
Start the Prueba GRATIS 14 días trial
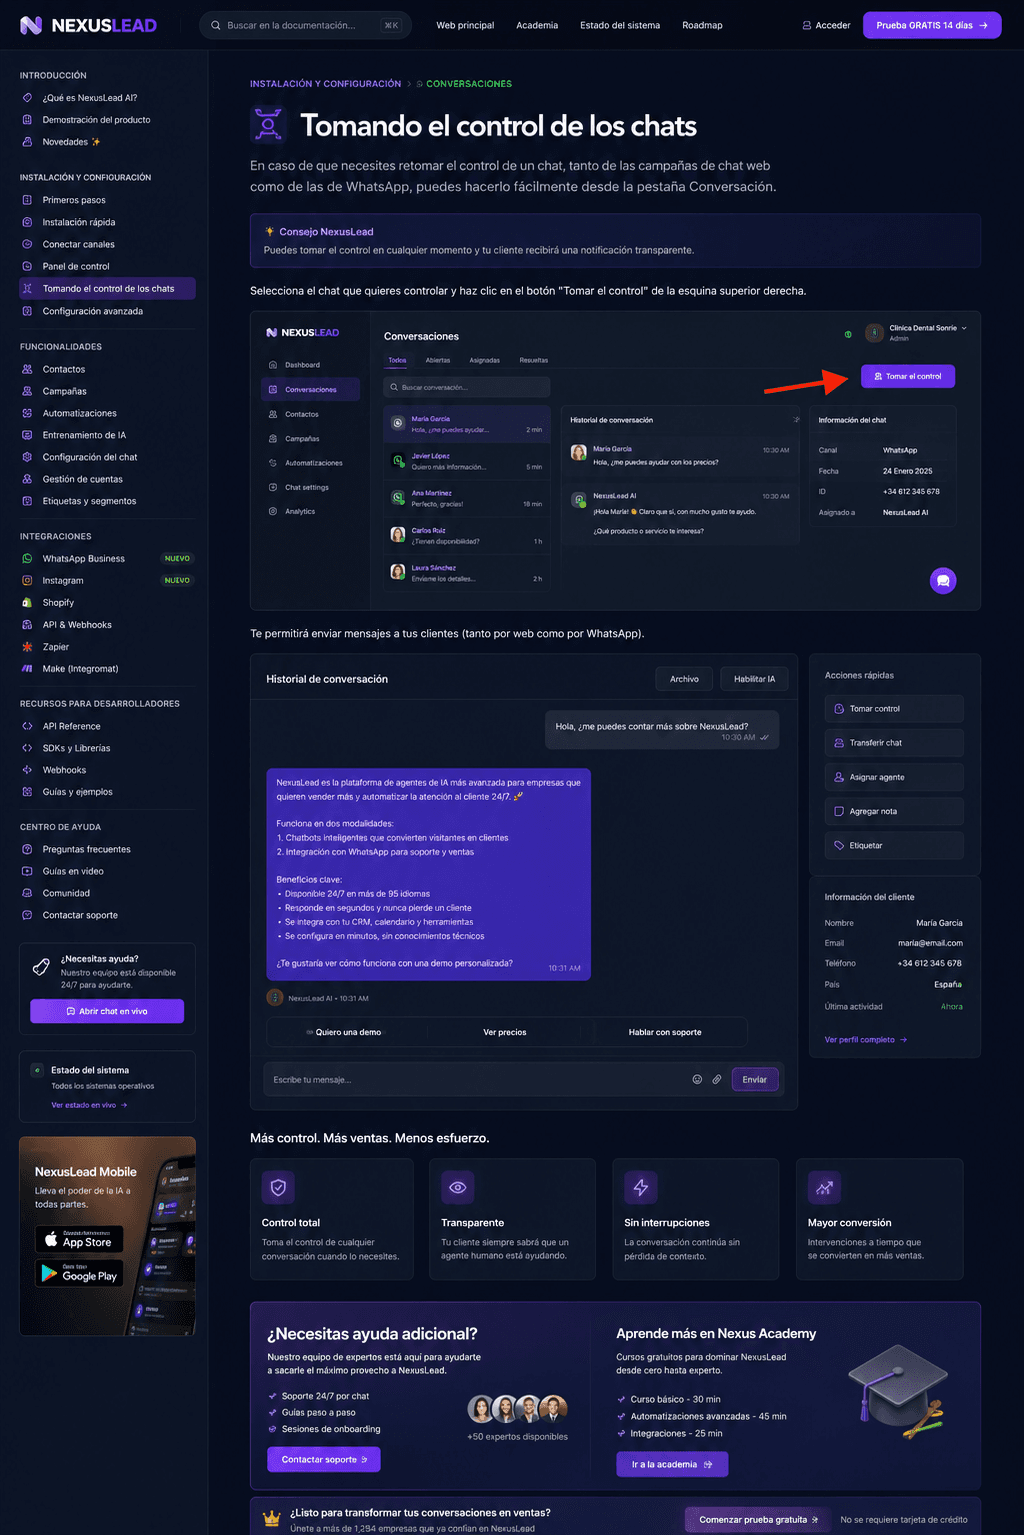coord(932,25)
